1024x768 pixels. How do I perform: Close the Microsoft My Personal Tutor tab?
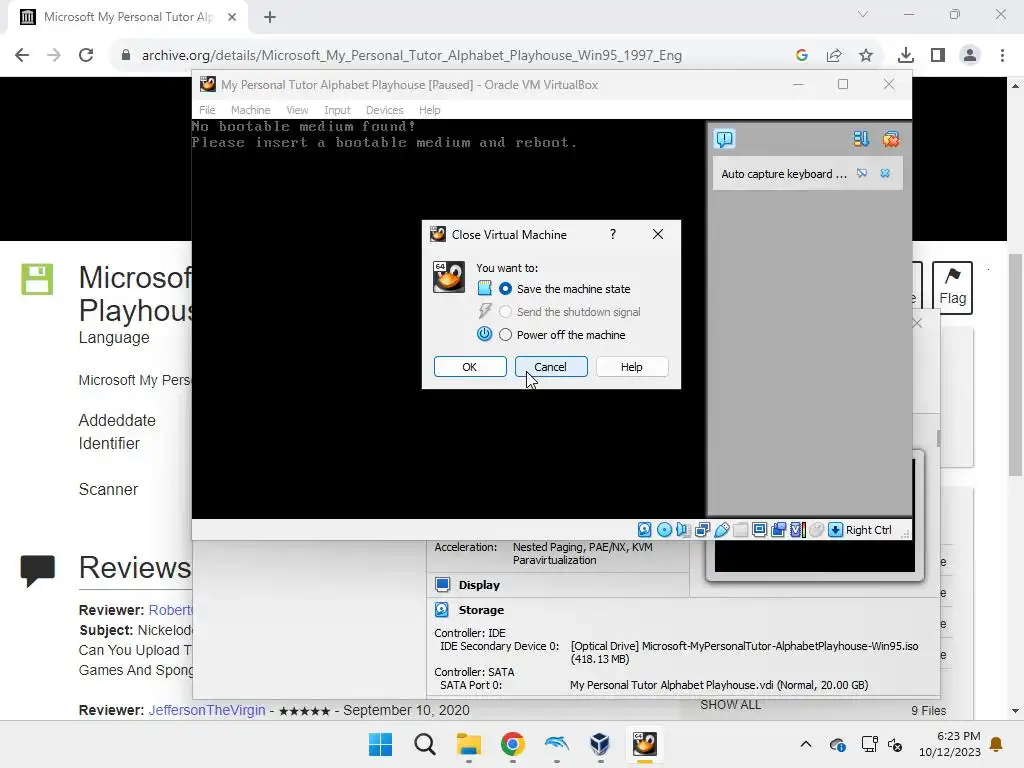(232, 17)
